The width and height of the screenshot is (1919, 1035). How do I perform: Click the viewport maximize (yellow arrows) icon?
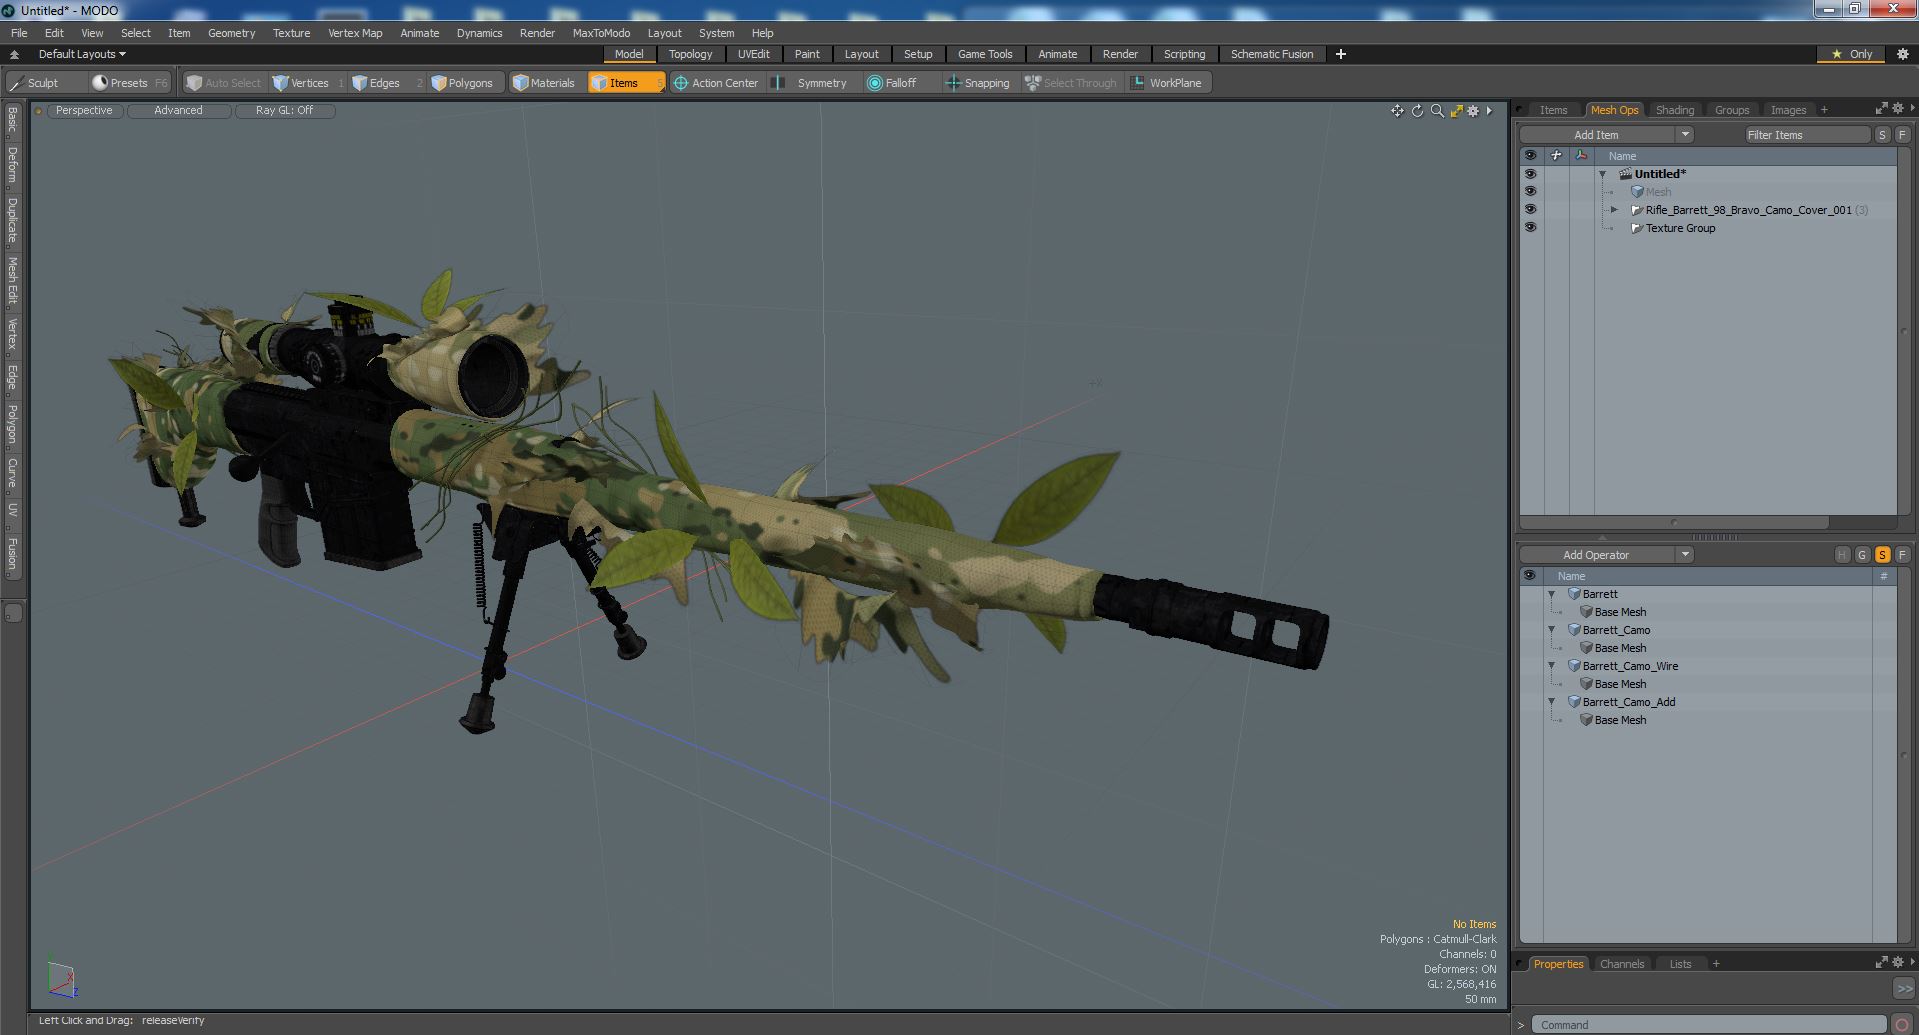tap(1456, 111)
